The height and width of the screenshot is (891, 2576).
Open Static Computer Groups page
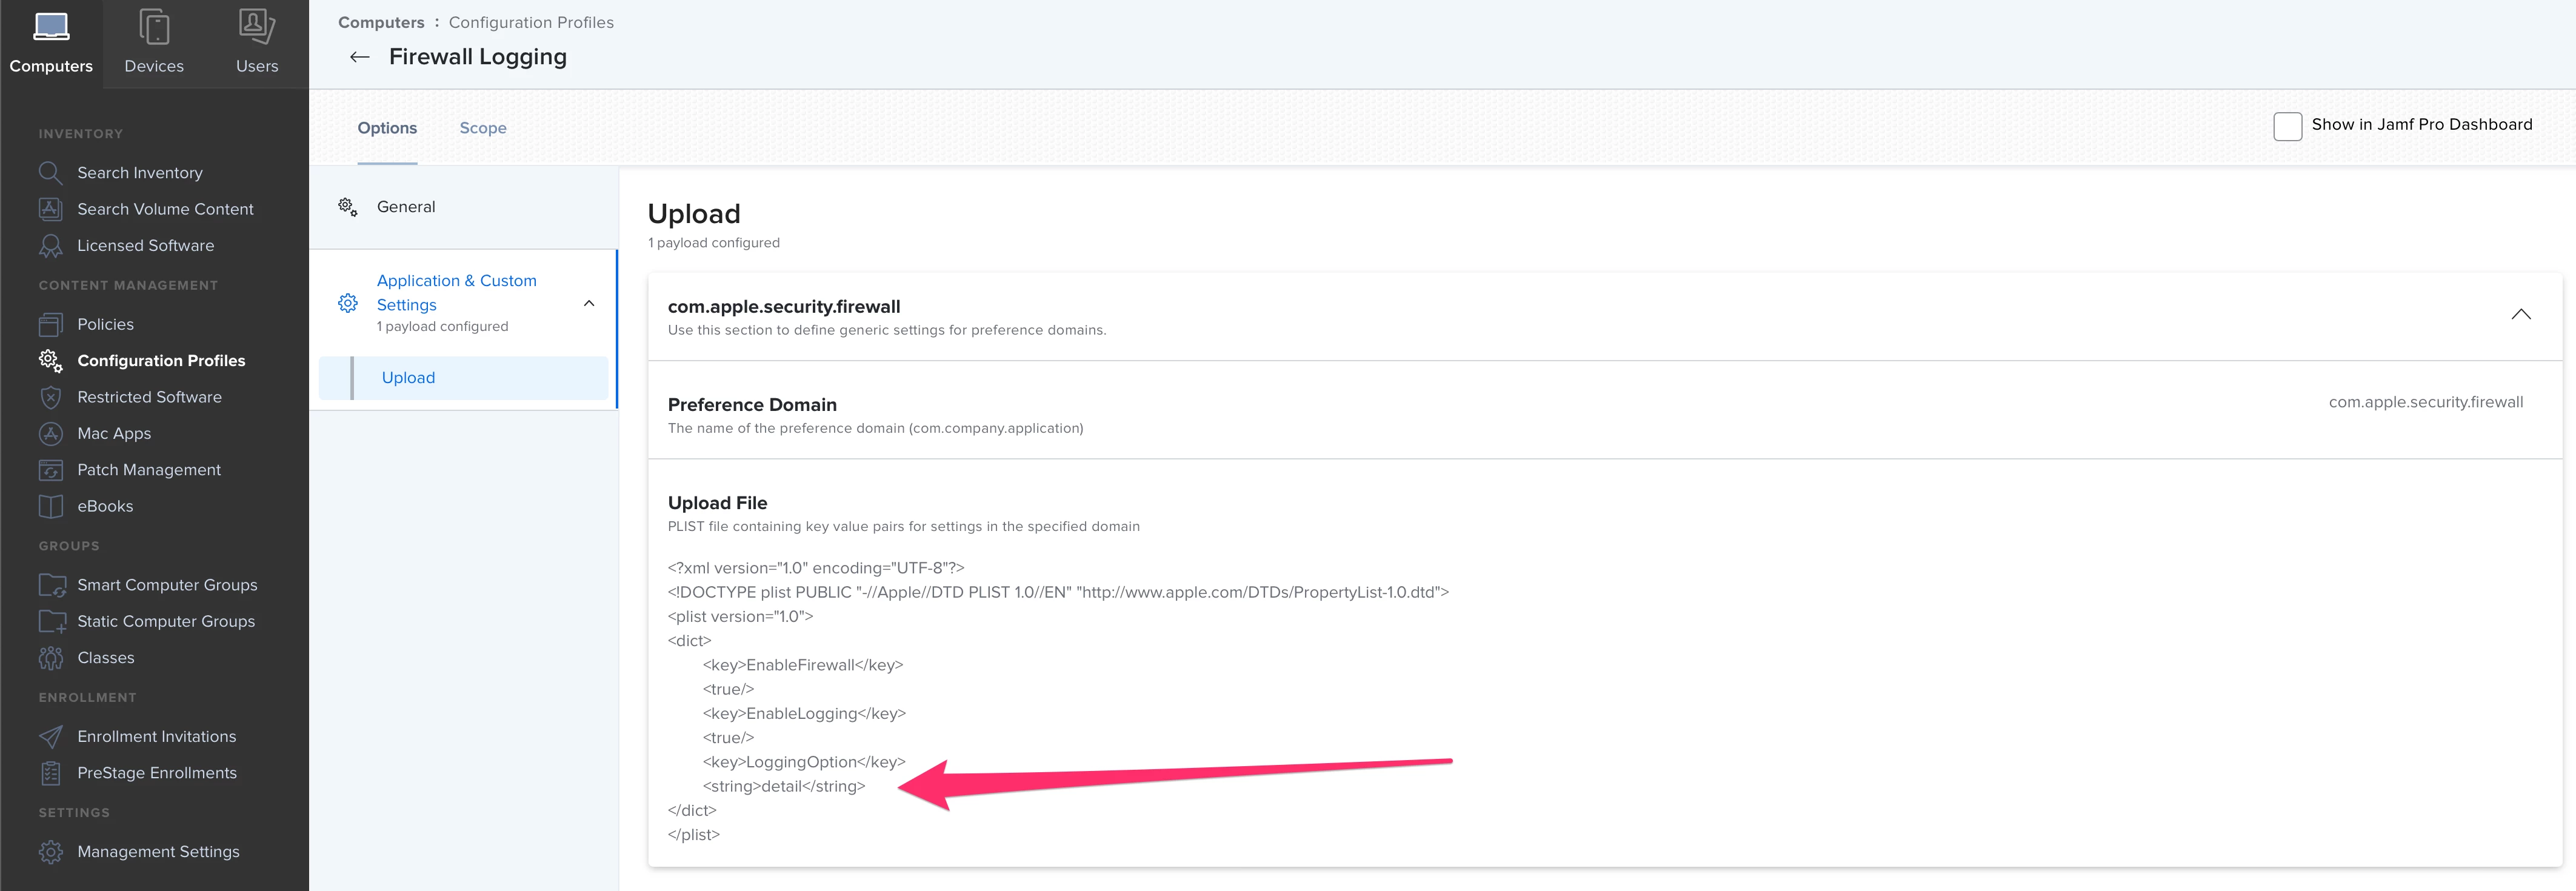[166, 621]
